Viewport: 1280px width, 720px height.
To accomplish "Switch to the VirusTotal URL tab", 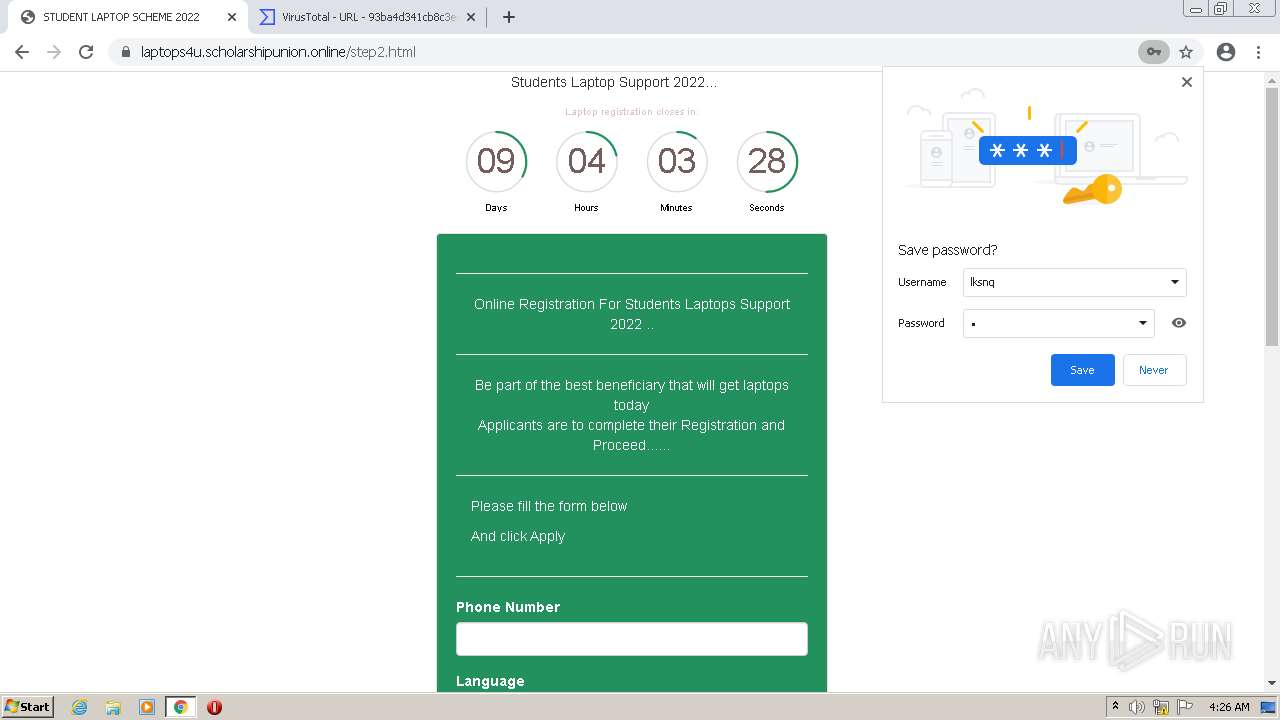I will [366, 17].
